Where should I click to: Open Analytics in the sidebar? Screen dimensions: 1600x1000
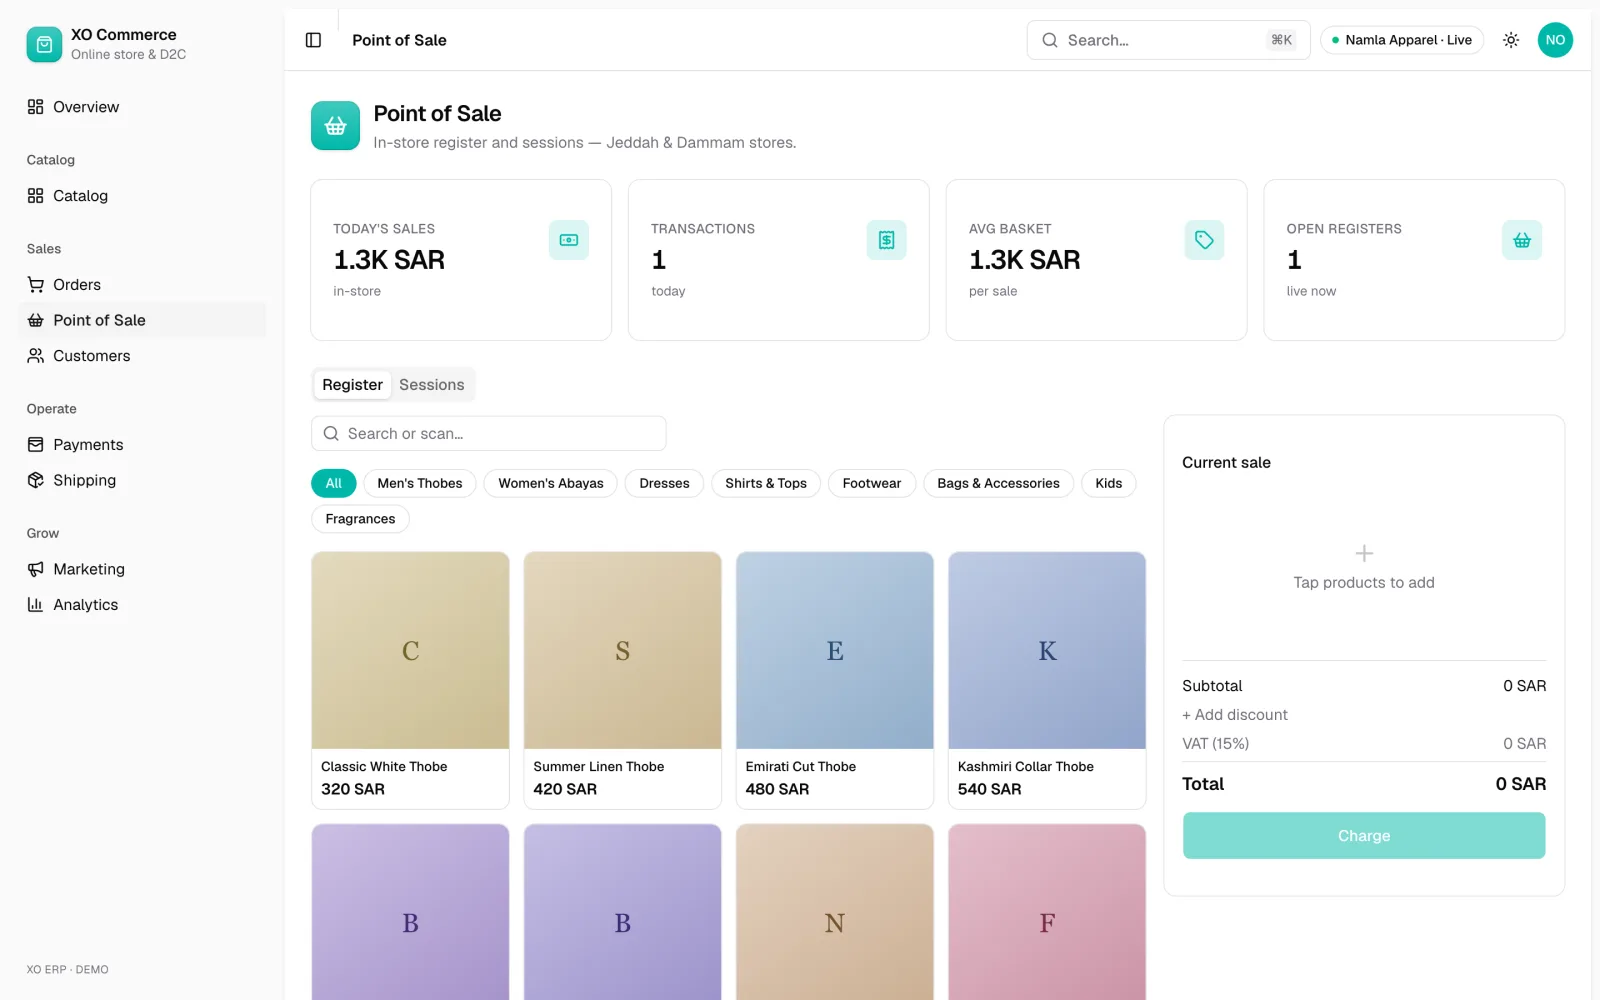[x=143, y=605]
